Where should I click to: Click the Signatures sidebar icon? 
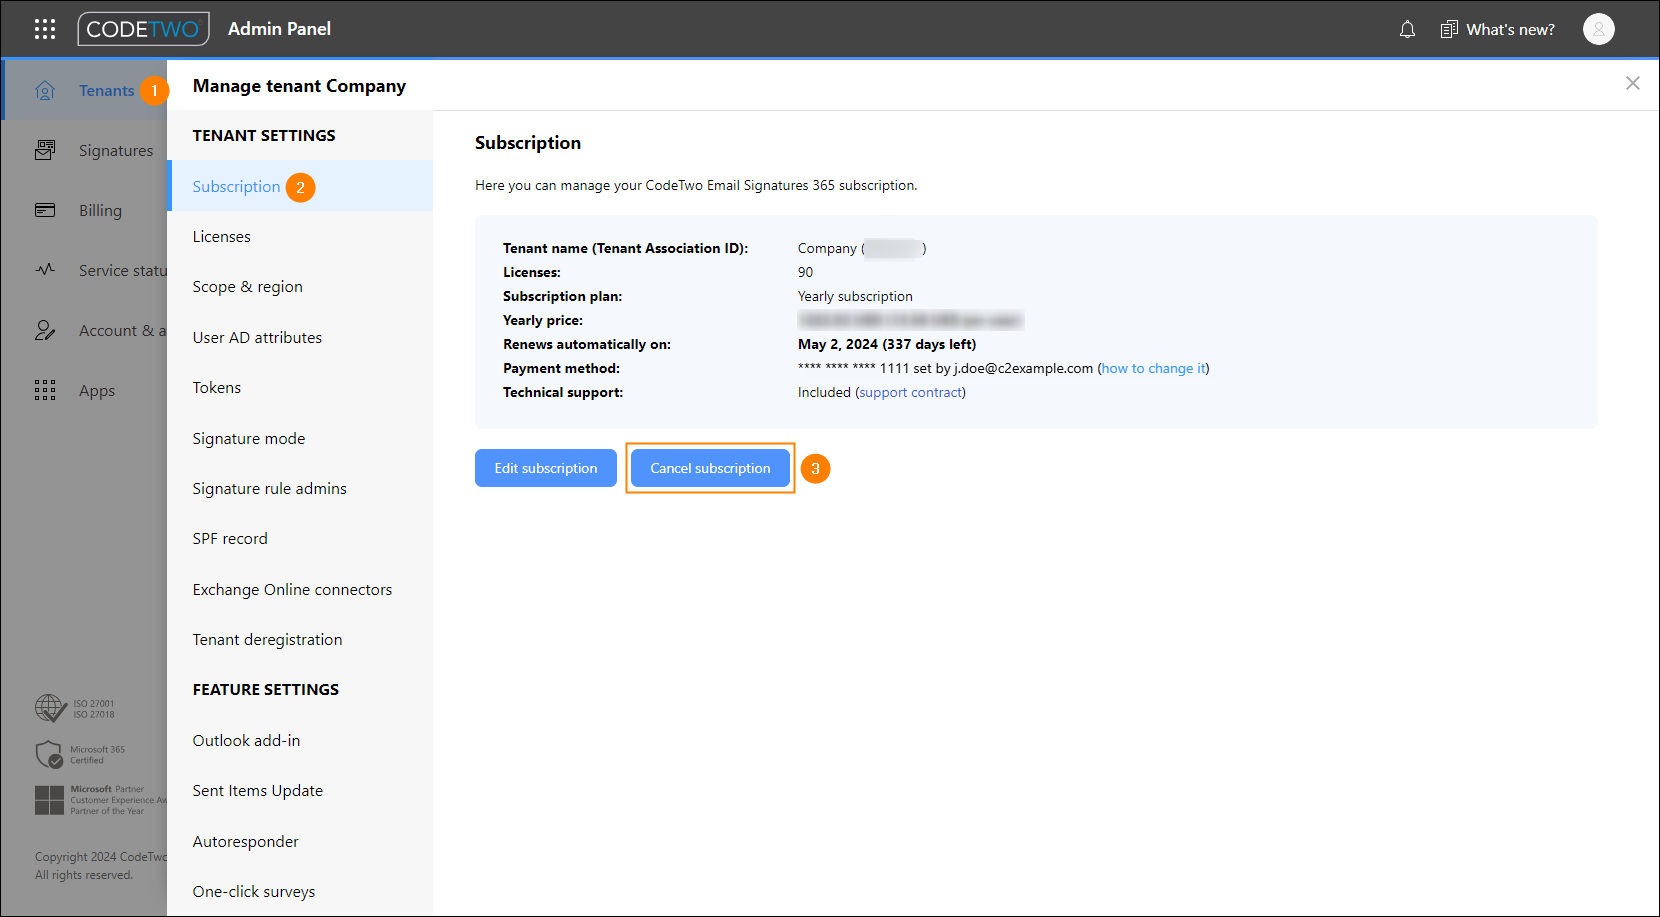click(x=45, y=150)
